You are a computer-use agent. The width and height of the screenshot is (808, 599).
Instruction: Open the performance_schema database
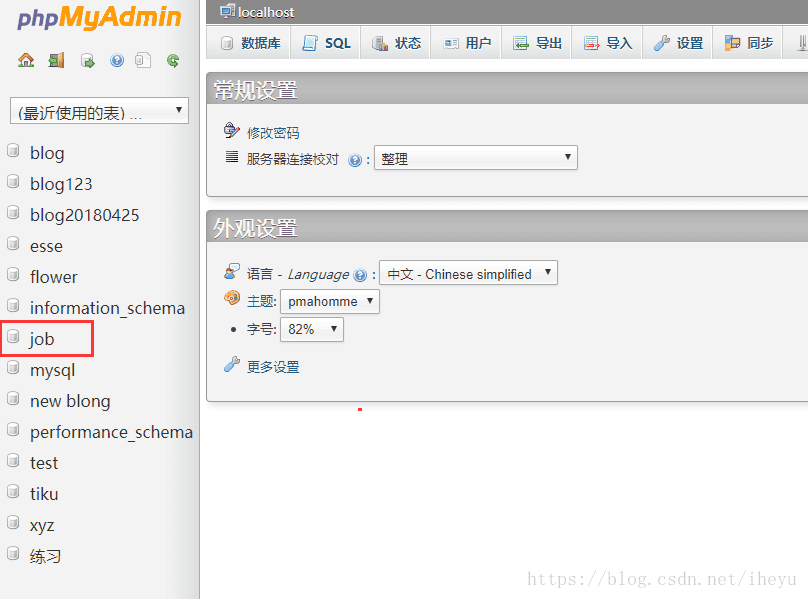(x=111, y=432)
